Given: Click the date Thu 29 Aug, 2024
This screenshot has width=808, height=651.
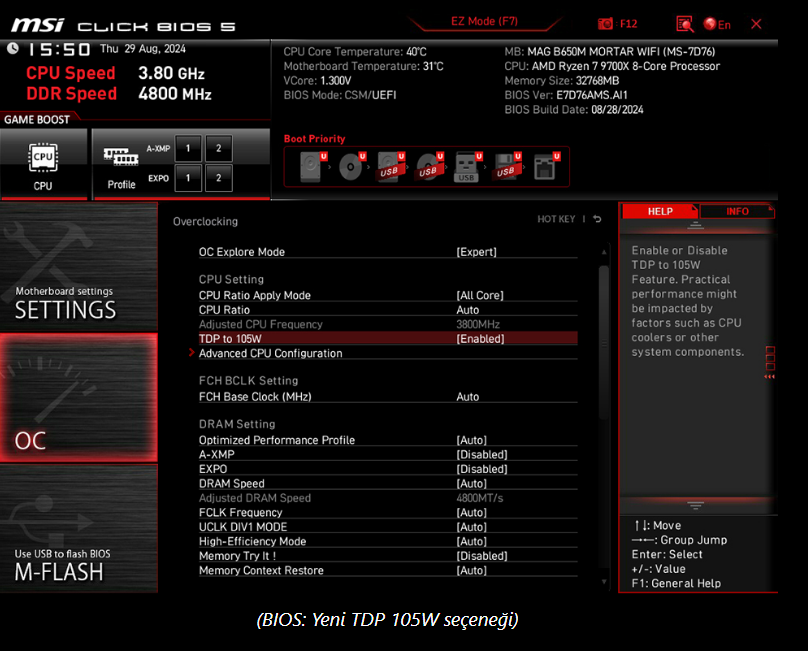Looking at the screenshot, I should 143,48.
